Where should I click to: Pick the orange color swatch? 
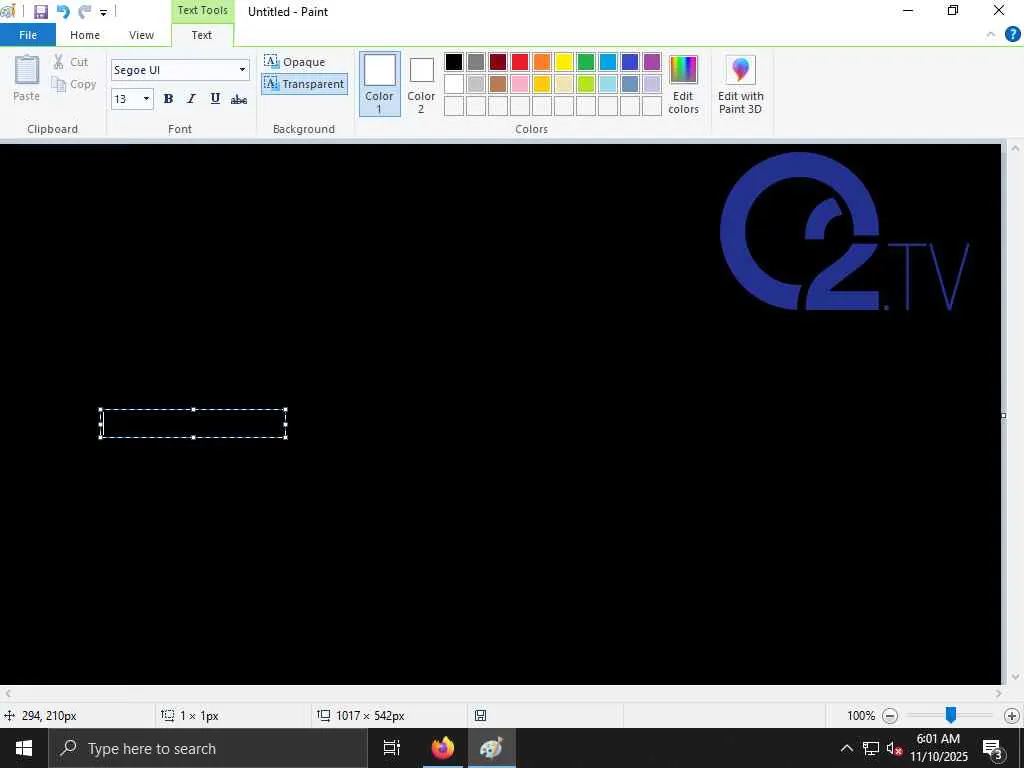coord(542,62)
